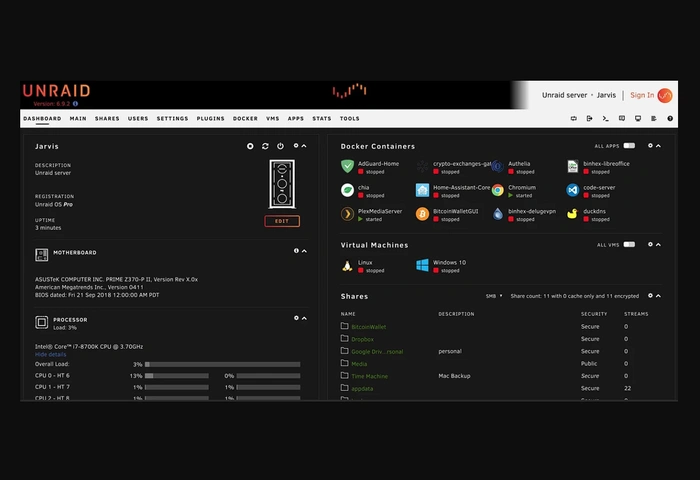700x480 pixels.
Task: Click the Windows 10 virtual machine icon
Action: (422, 265)
